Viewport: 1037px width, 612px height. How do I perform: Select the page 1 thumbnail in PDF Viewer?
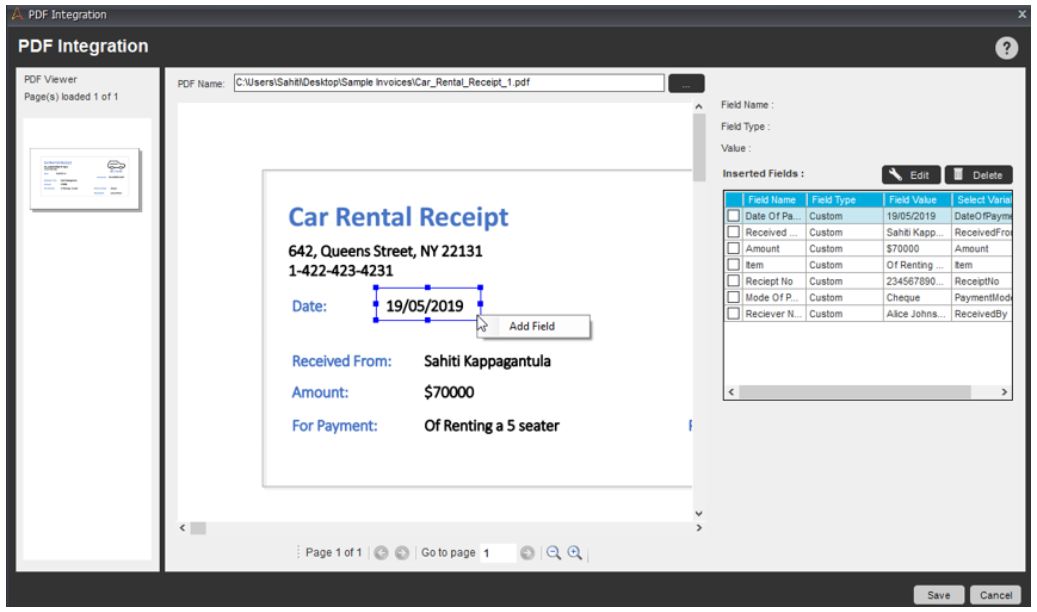click(x=85, y=179)
